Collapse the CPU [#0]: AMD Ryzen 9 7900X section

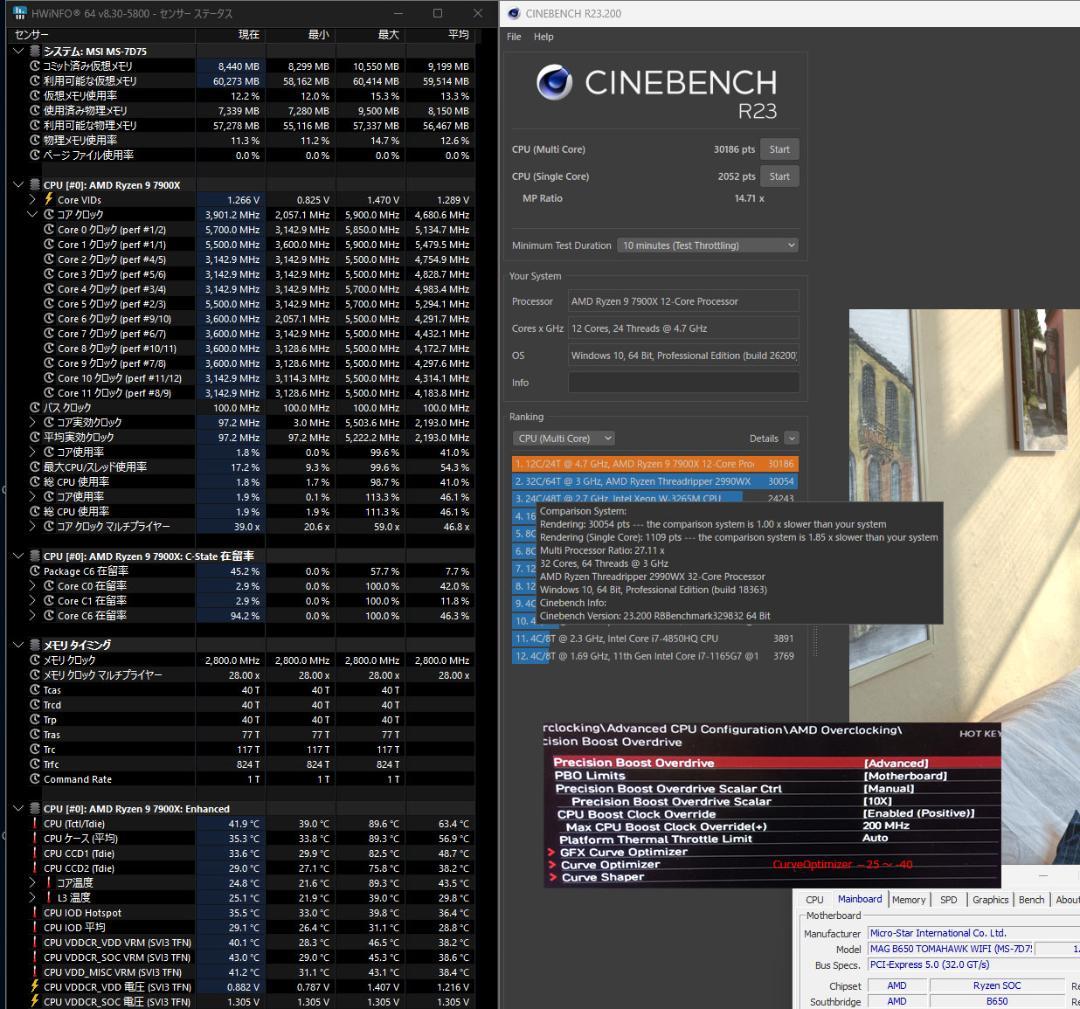pos(19,185)
